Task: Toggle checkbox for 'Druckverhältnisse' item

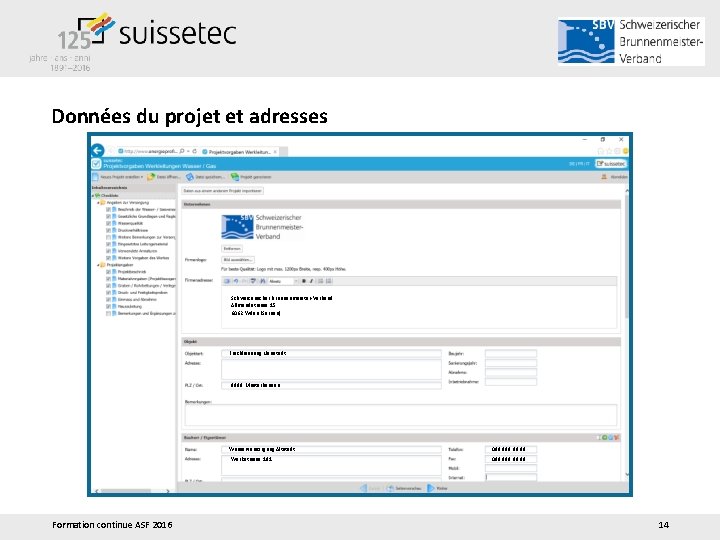Action: click(108, 230)
